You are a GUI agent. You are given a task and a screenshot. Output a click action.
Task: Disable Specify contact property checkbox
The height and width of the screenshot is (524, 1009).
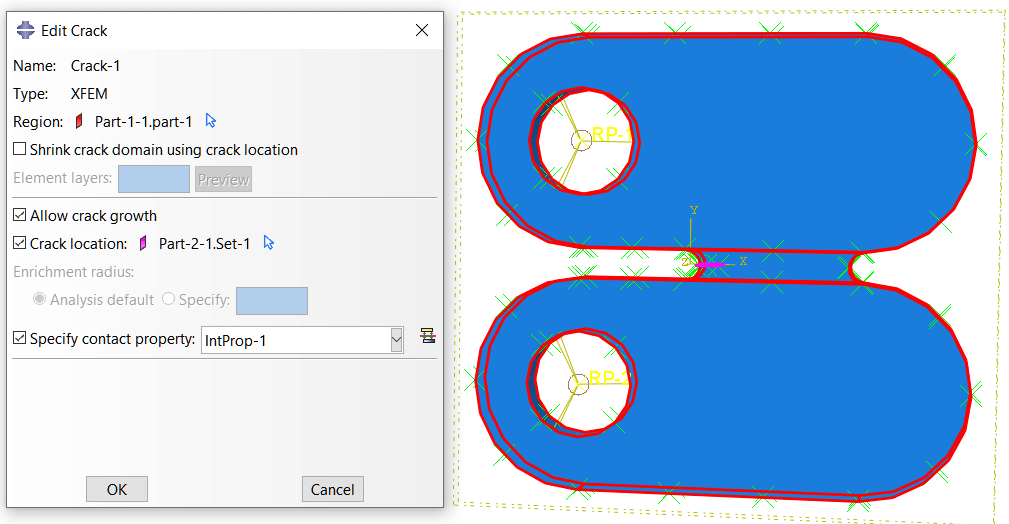(20, 339)
